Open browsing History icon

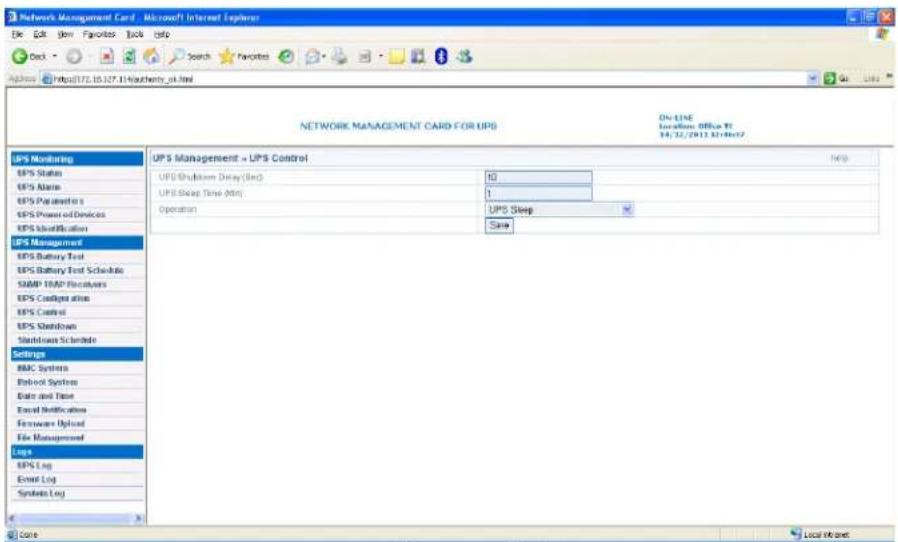click(x=286, y=56)
